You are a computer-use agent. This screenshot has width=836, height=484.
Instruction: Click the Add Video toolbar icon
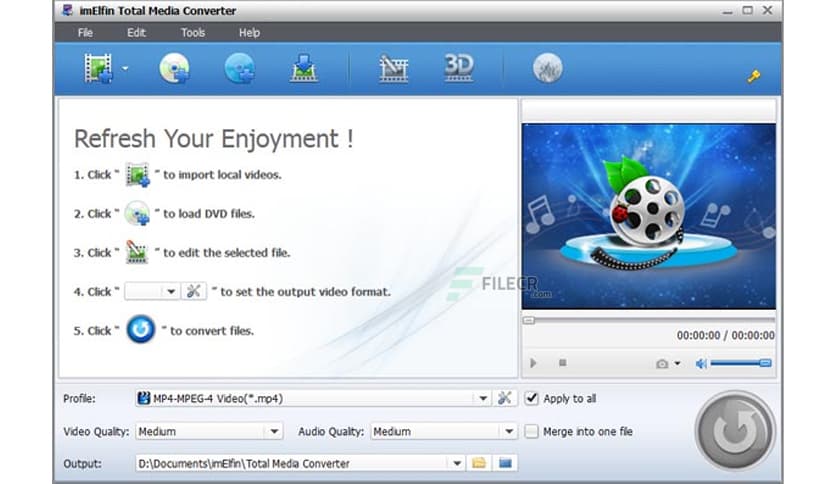pos(99,68)
